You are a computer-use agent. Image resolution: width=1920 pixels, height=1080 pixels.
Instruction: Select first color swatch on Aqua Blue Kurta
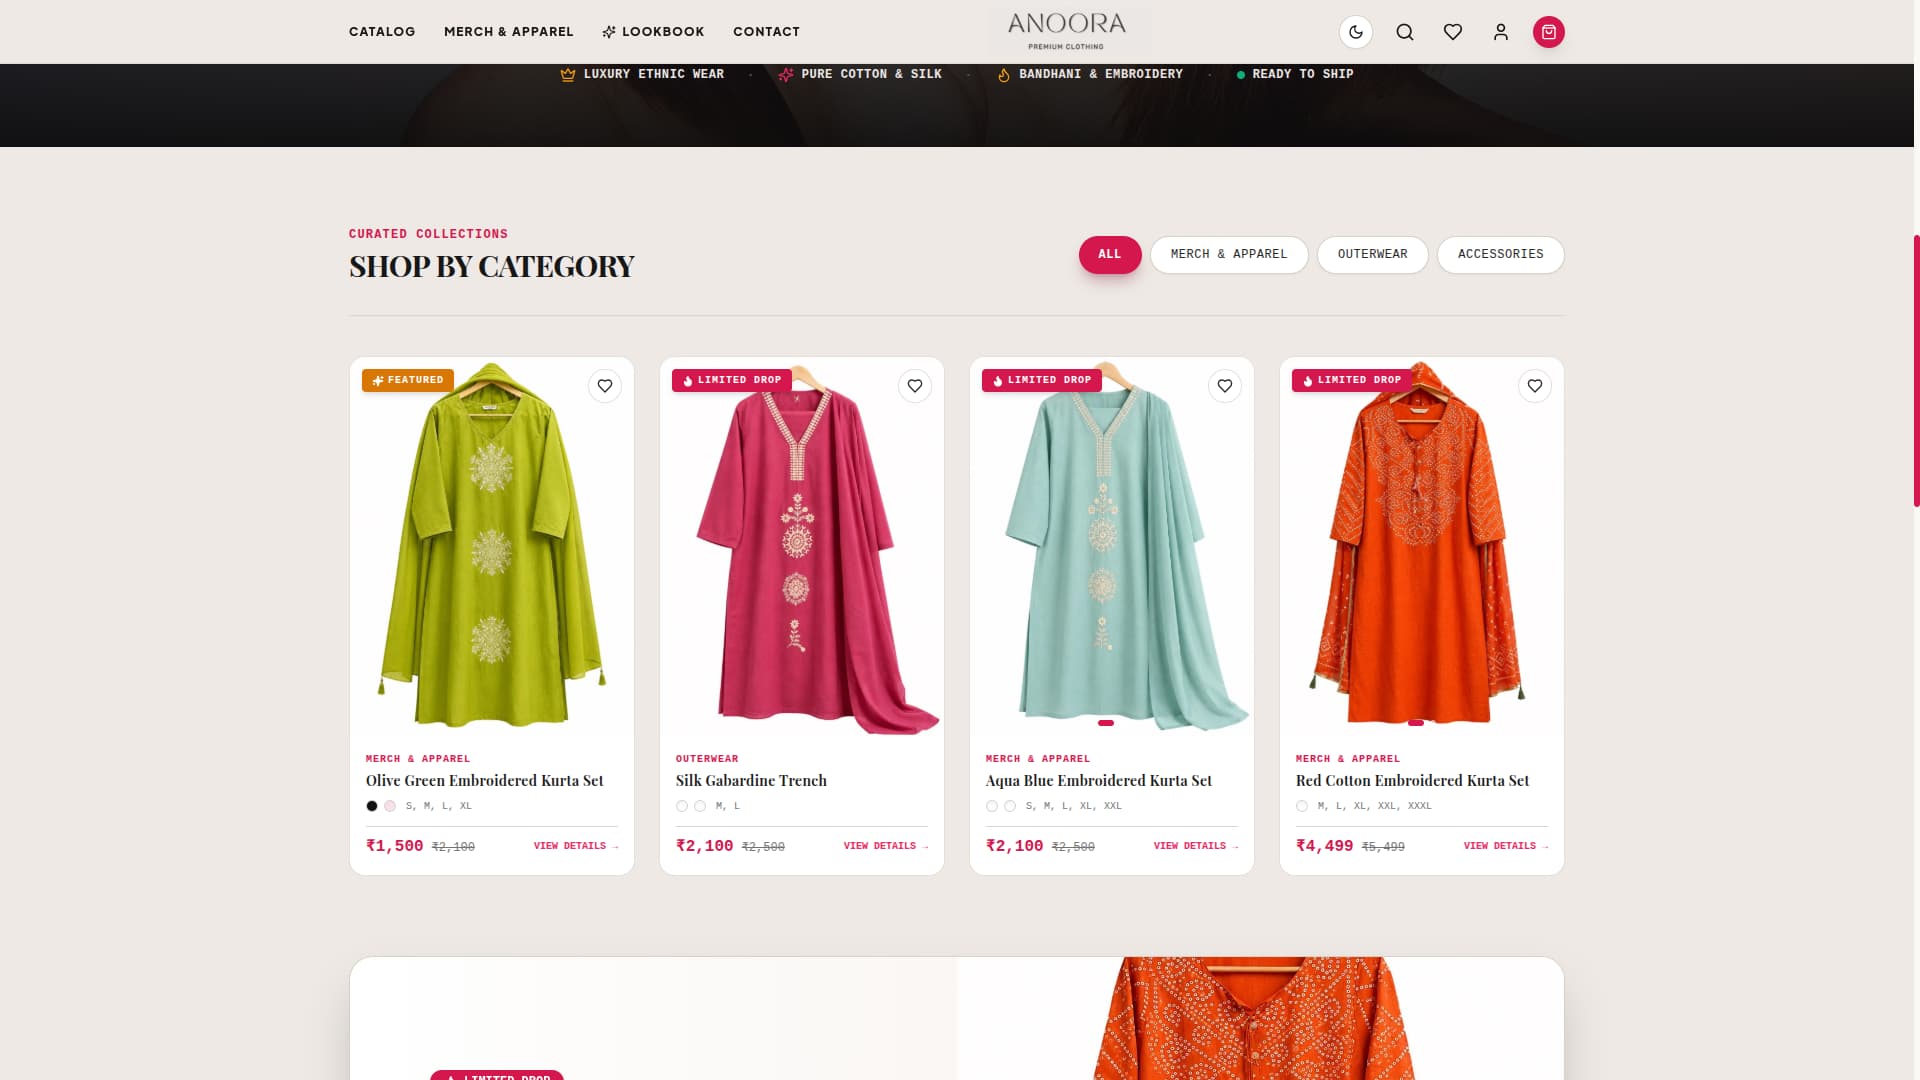click(992, 806)
